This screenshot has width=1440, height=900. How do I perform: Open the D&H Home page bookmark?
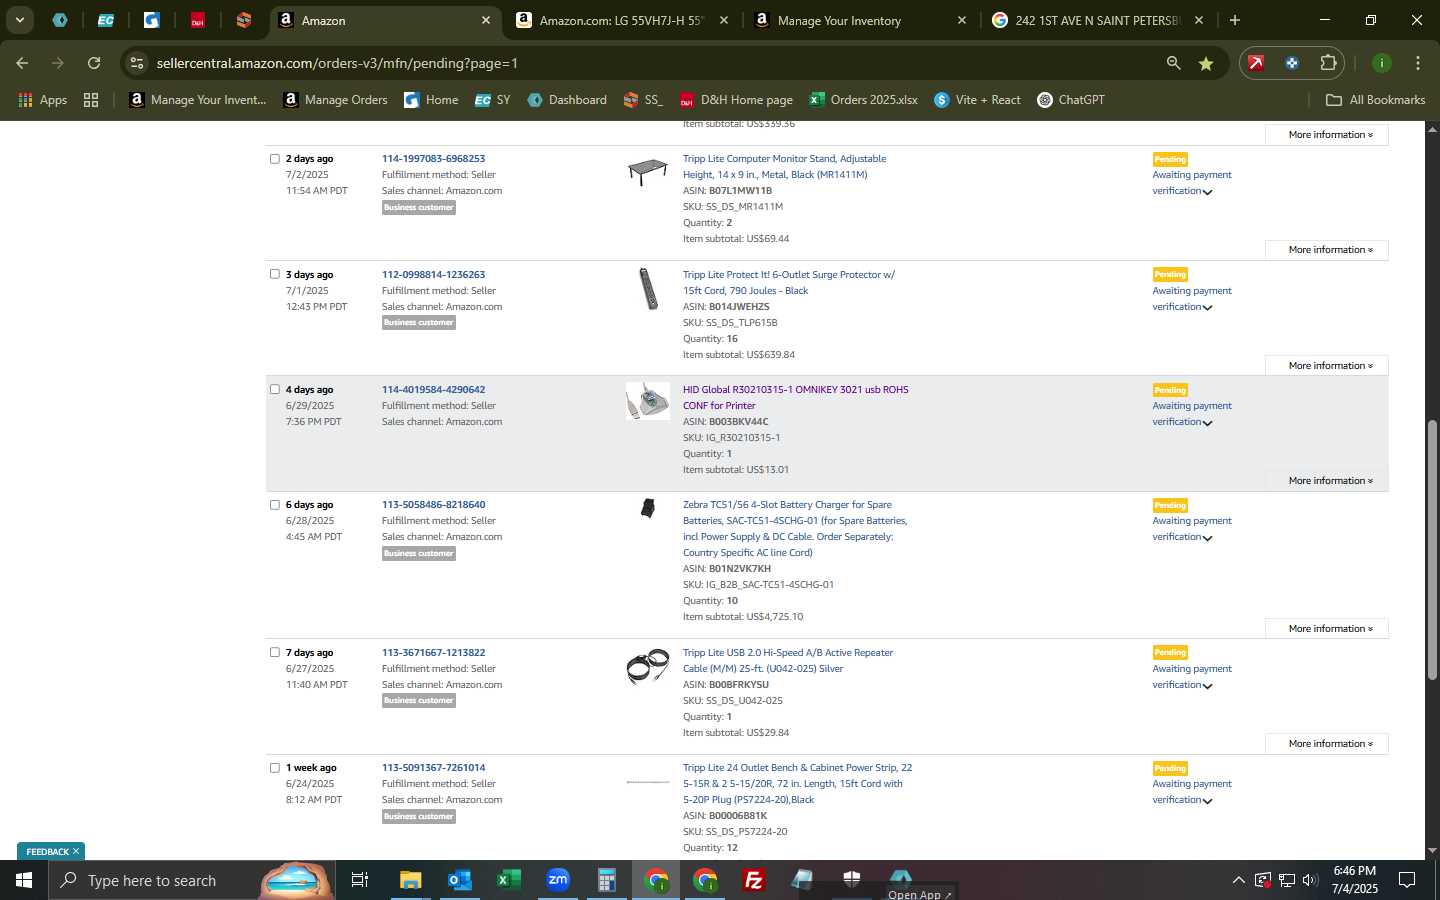[736, 100]
